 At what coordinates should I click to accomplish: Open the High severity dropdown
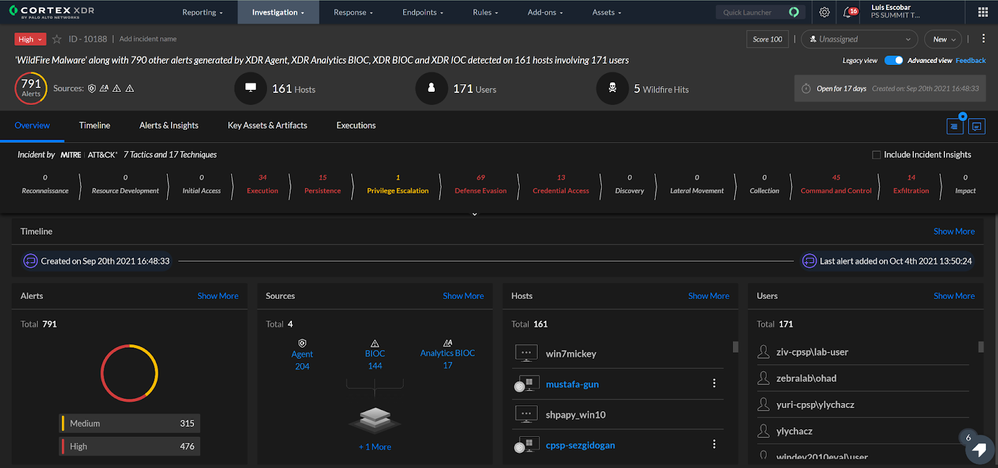tap(29, 39)
